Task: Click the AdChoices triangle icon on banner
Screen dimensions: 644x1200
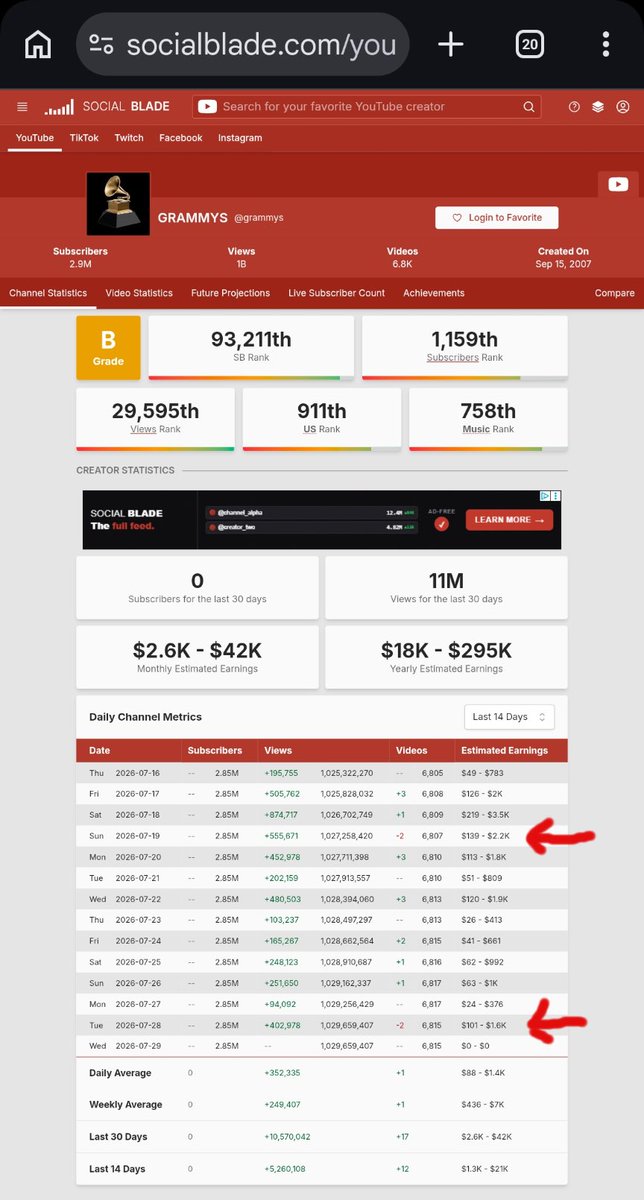Action: [545, 496]
